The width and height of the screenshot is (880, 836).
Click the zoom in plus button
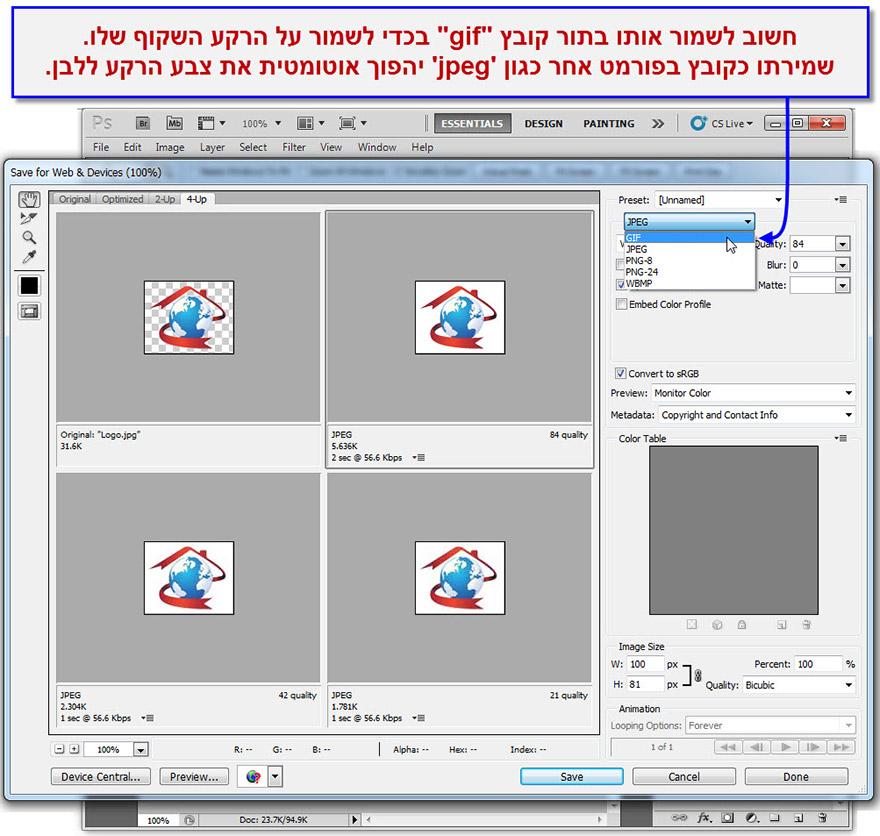pyautogui.click(x=74, y=749)
